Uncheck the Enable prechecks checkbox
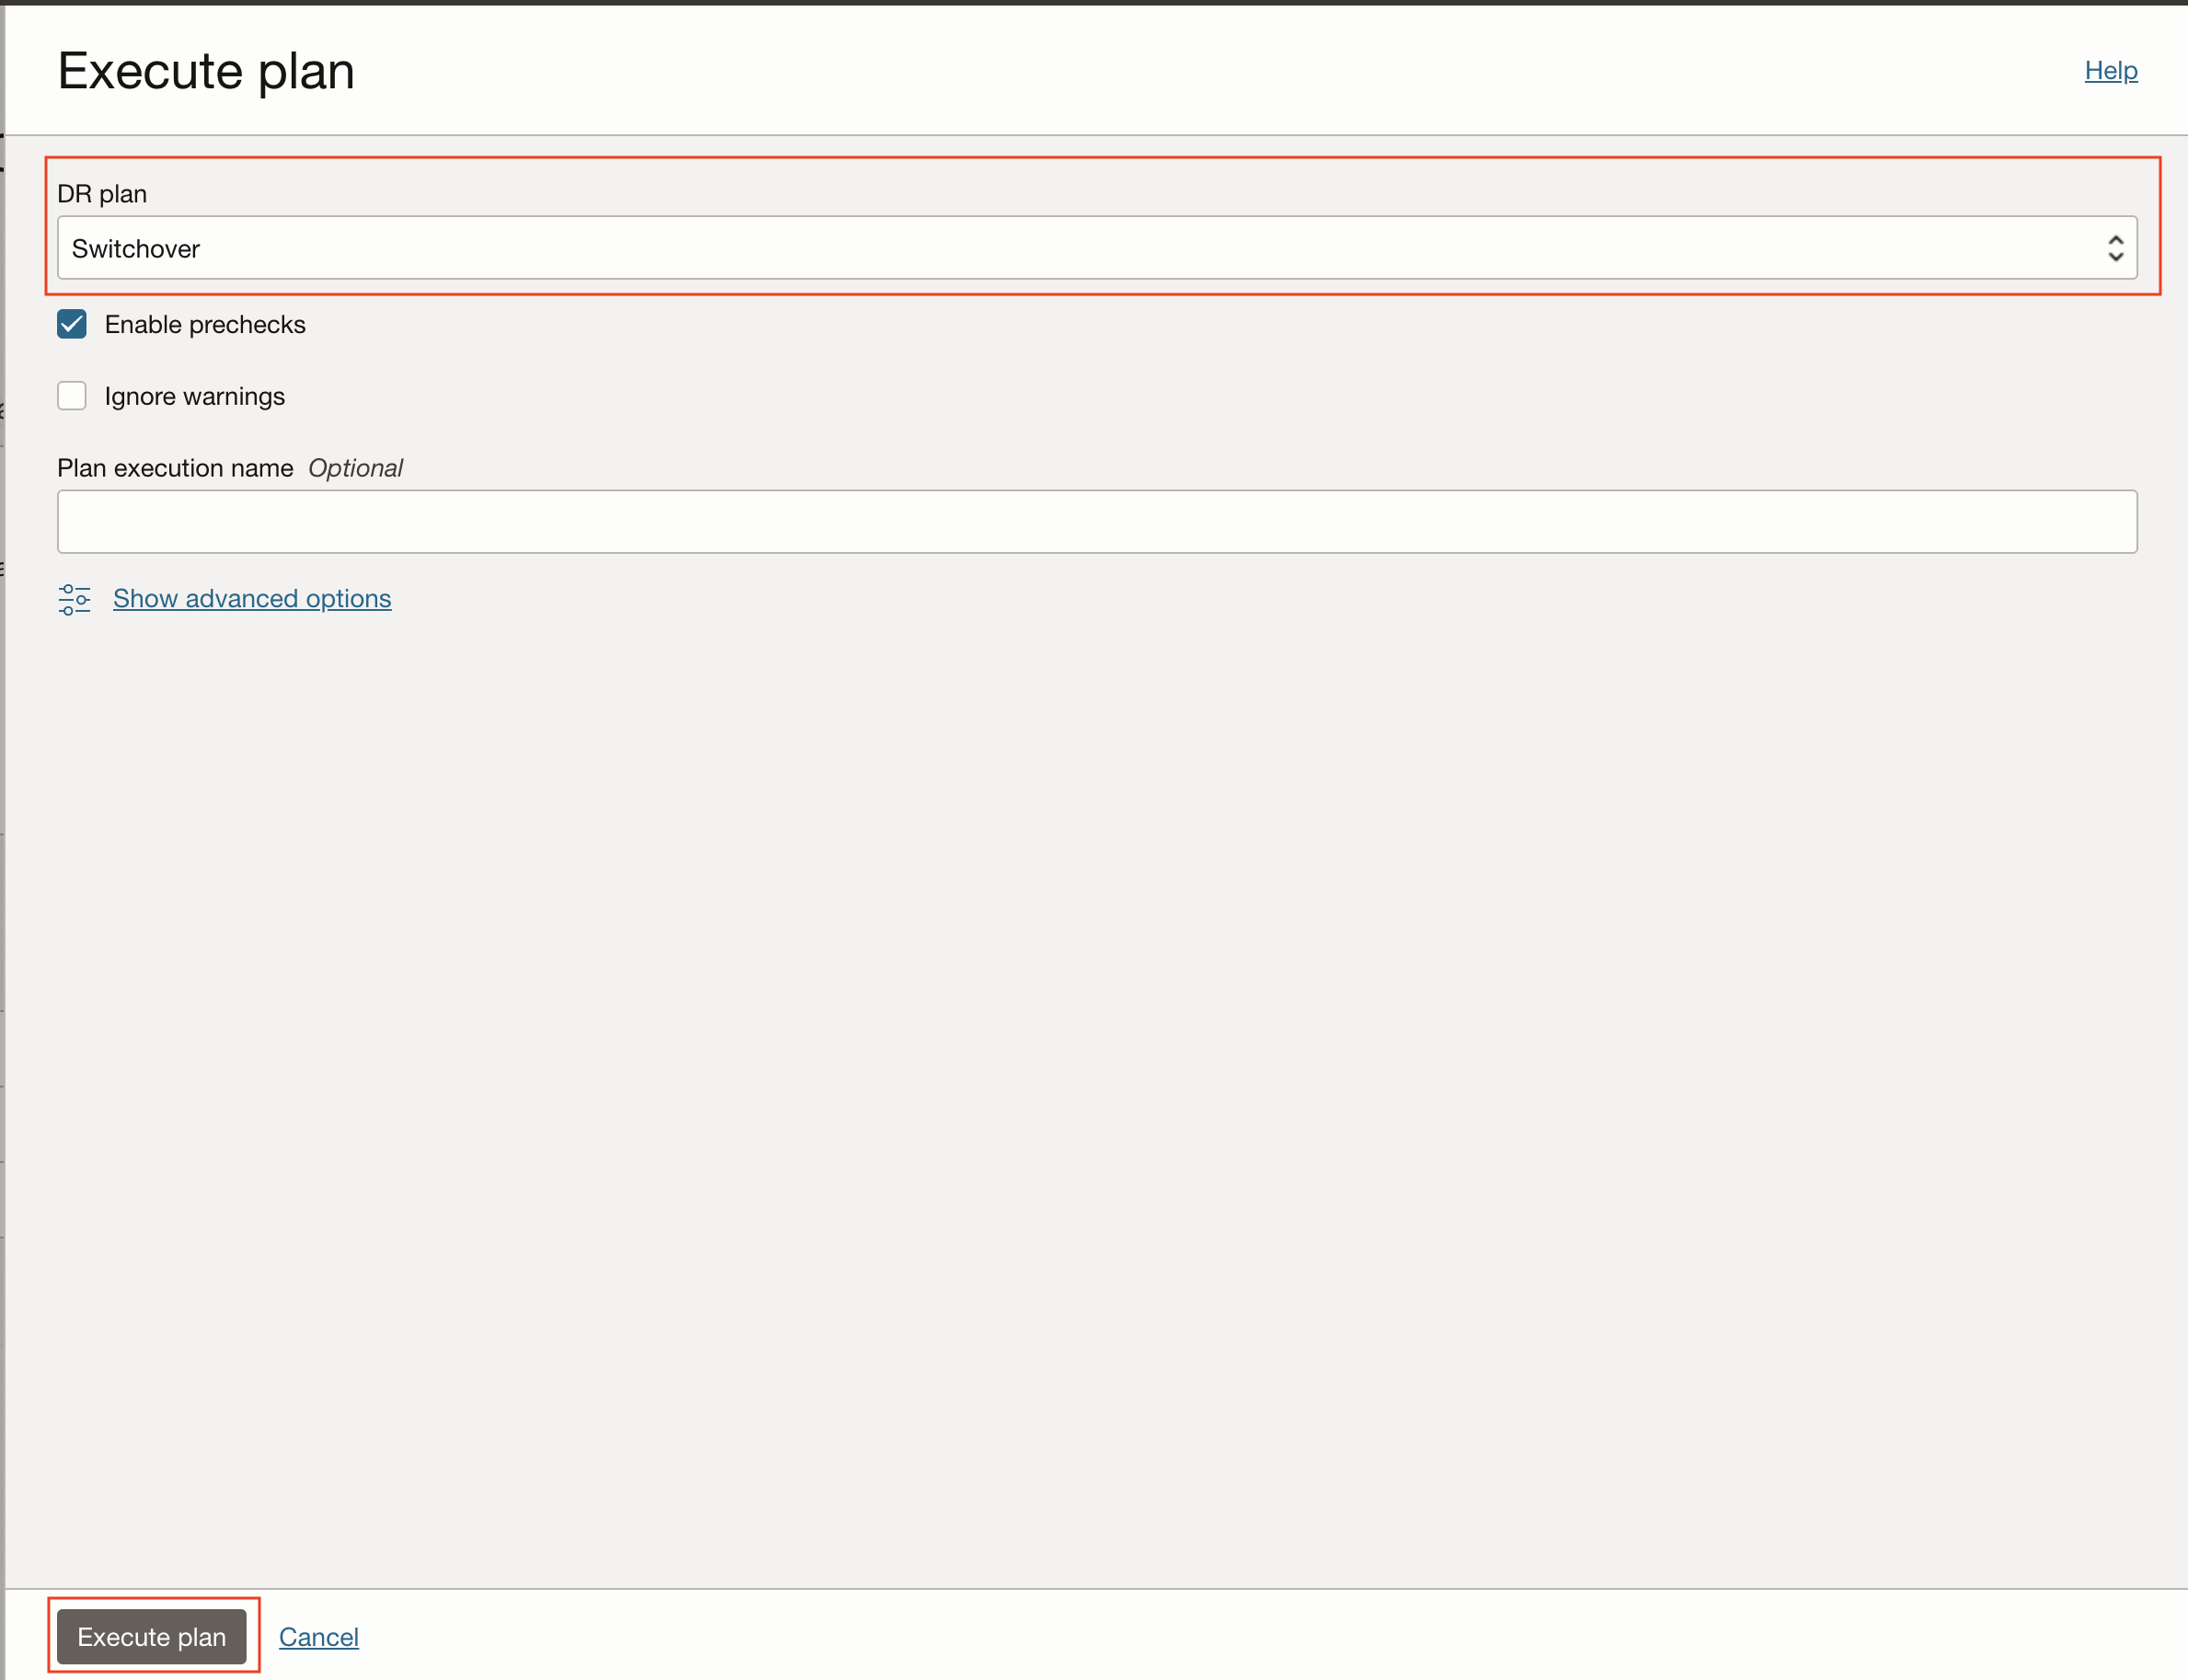Image resolution: width=2188 pixels, height=1680 pixels. (71, 324)
